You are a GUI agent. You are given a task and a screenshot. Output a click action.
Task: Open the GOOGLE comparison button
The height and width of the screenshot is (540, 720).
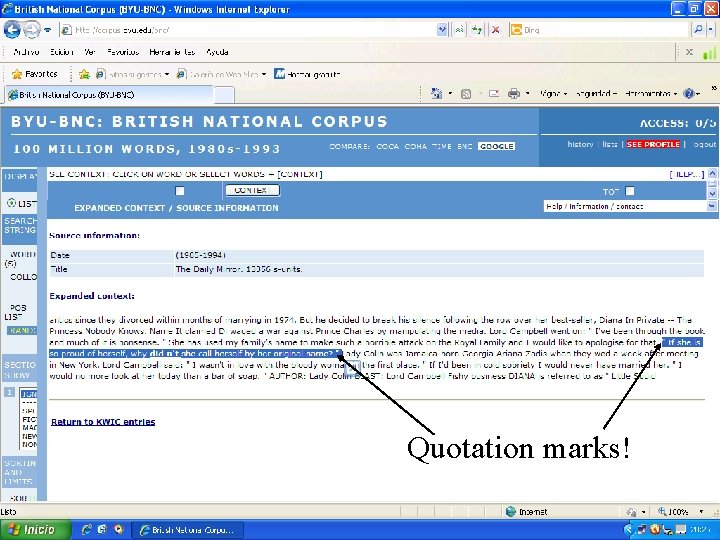pyautogui.click(x=496, y=146)
